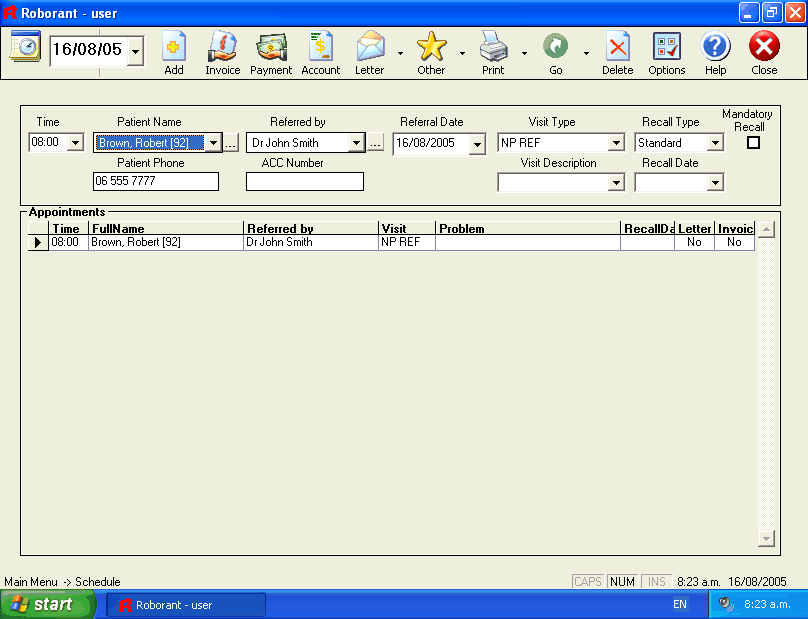Open the Options settings

[x=667, y=47]
